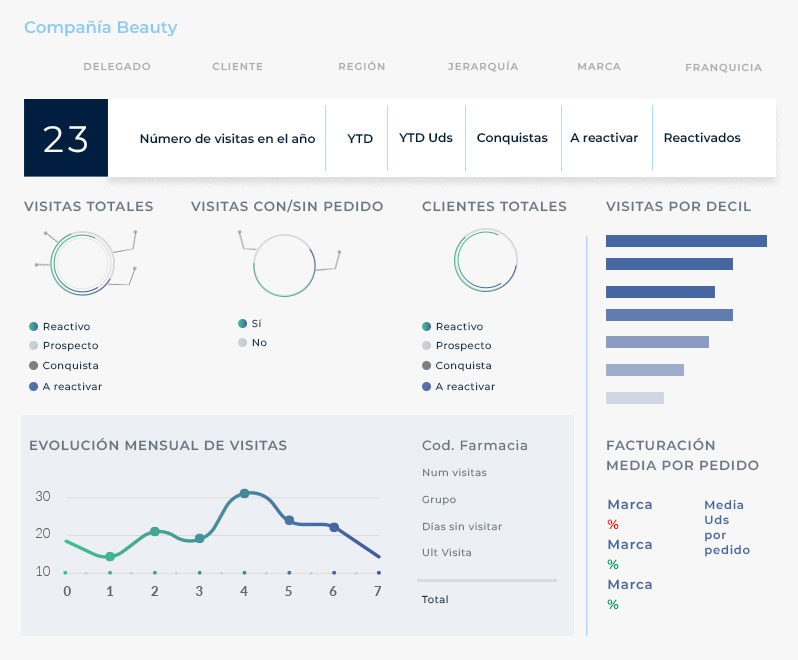Click the Visitas Totales donut chart

[x=81, y=264]
